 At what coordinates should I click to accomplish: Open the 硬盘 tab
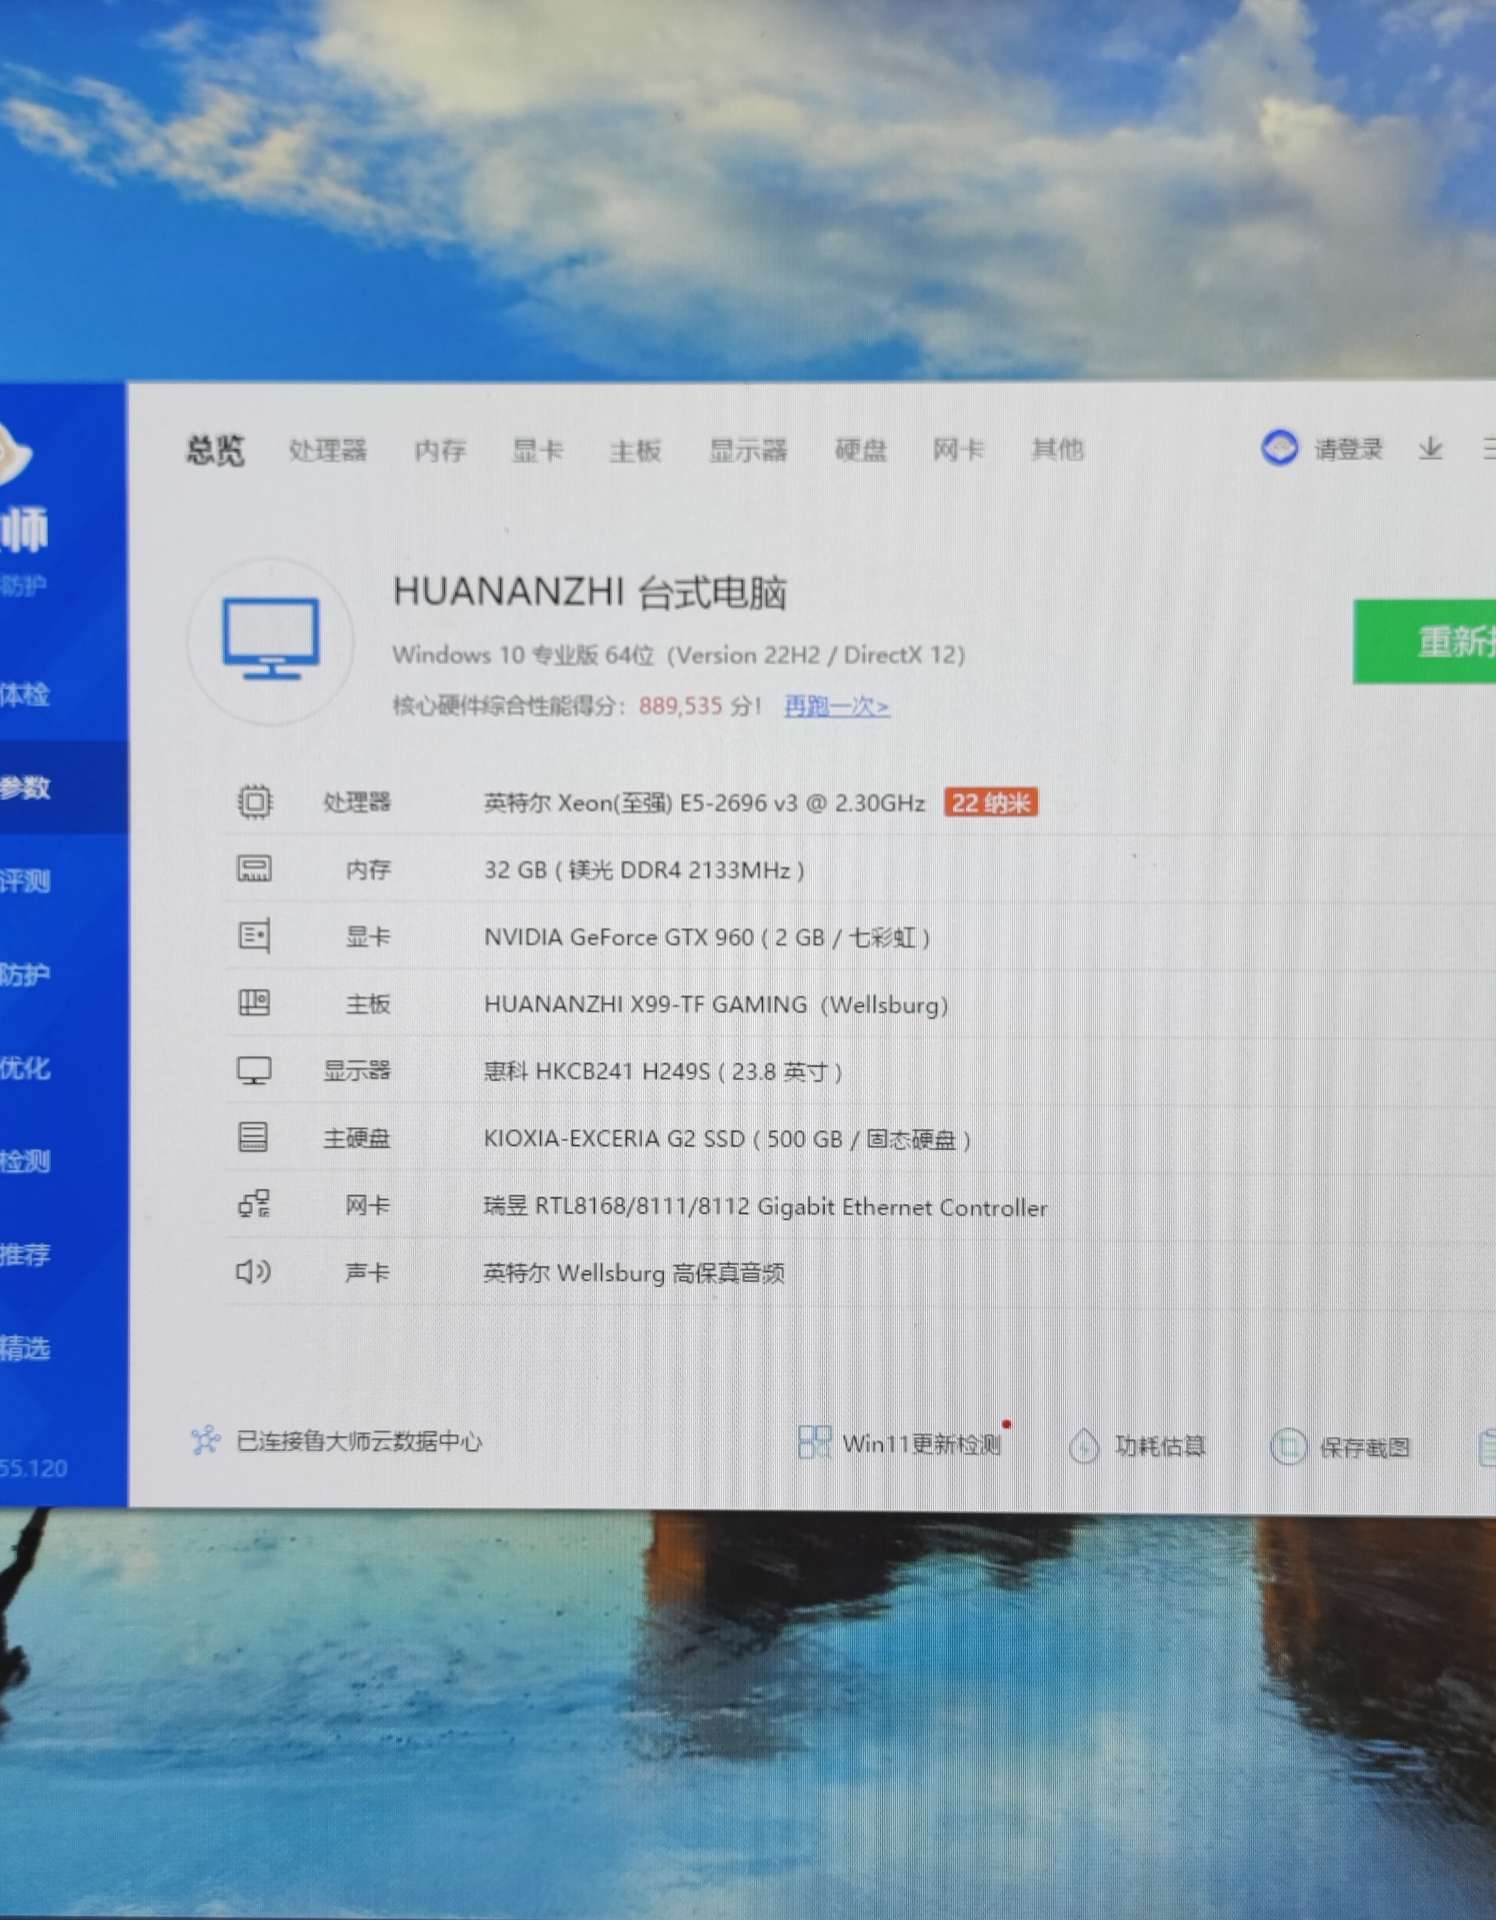[860, 450]
